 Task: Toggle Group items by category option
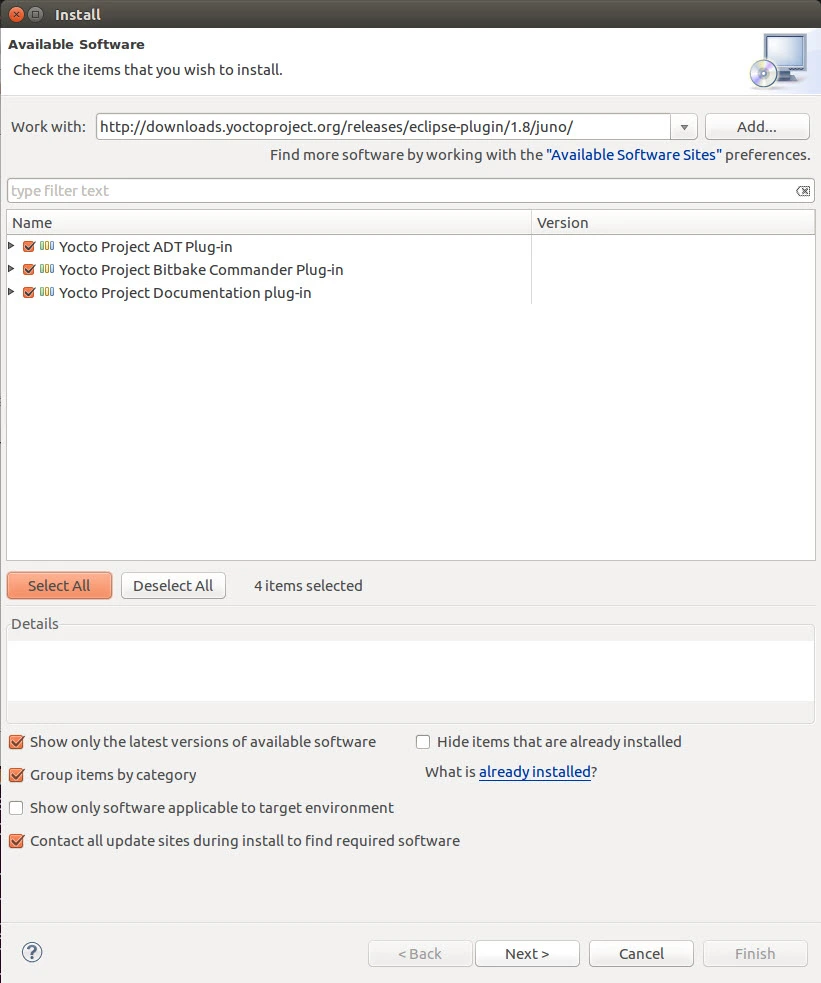pyautogui.click(x=16, y=775)
